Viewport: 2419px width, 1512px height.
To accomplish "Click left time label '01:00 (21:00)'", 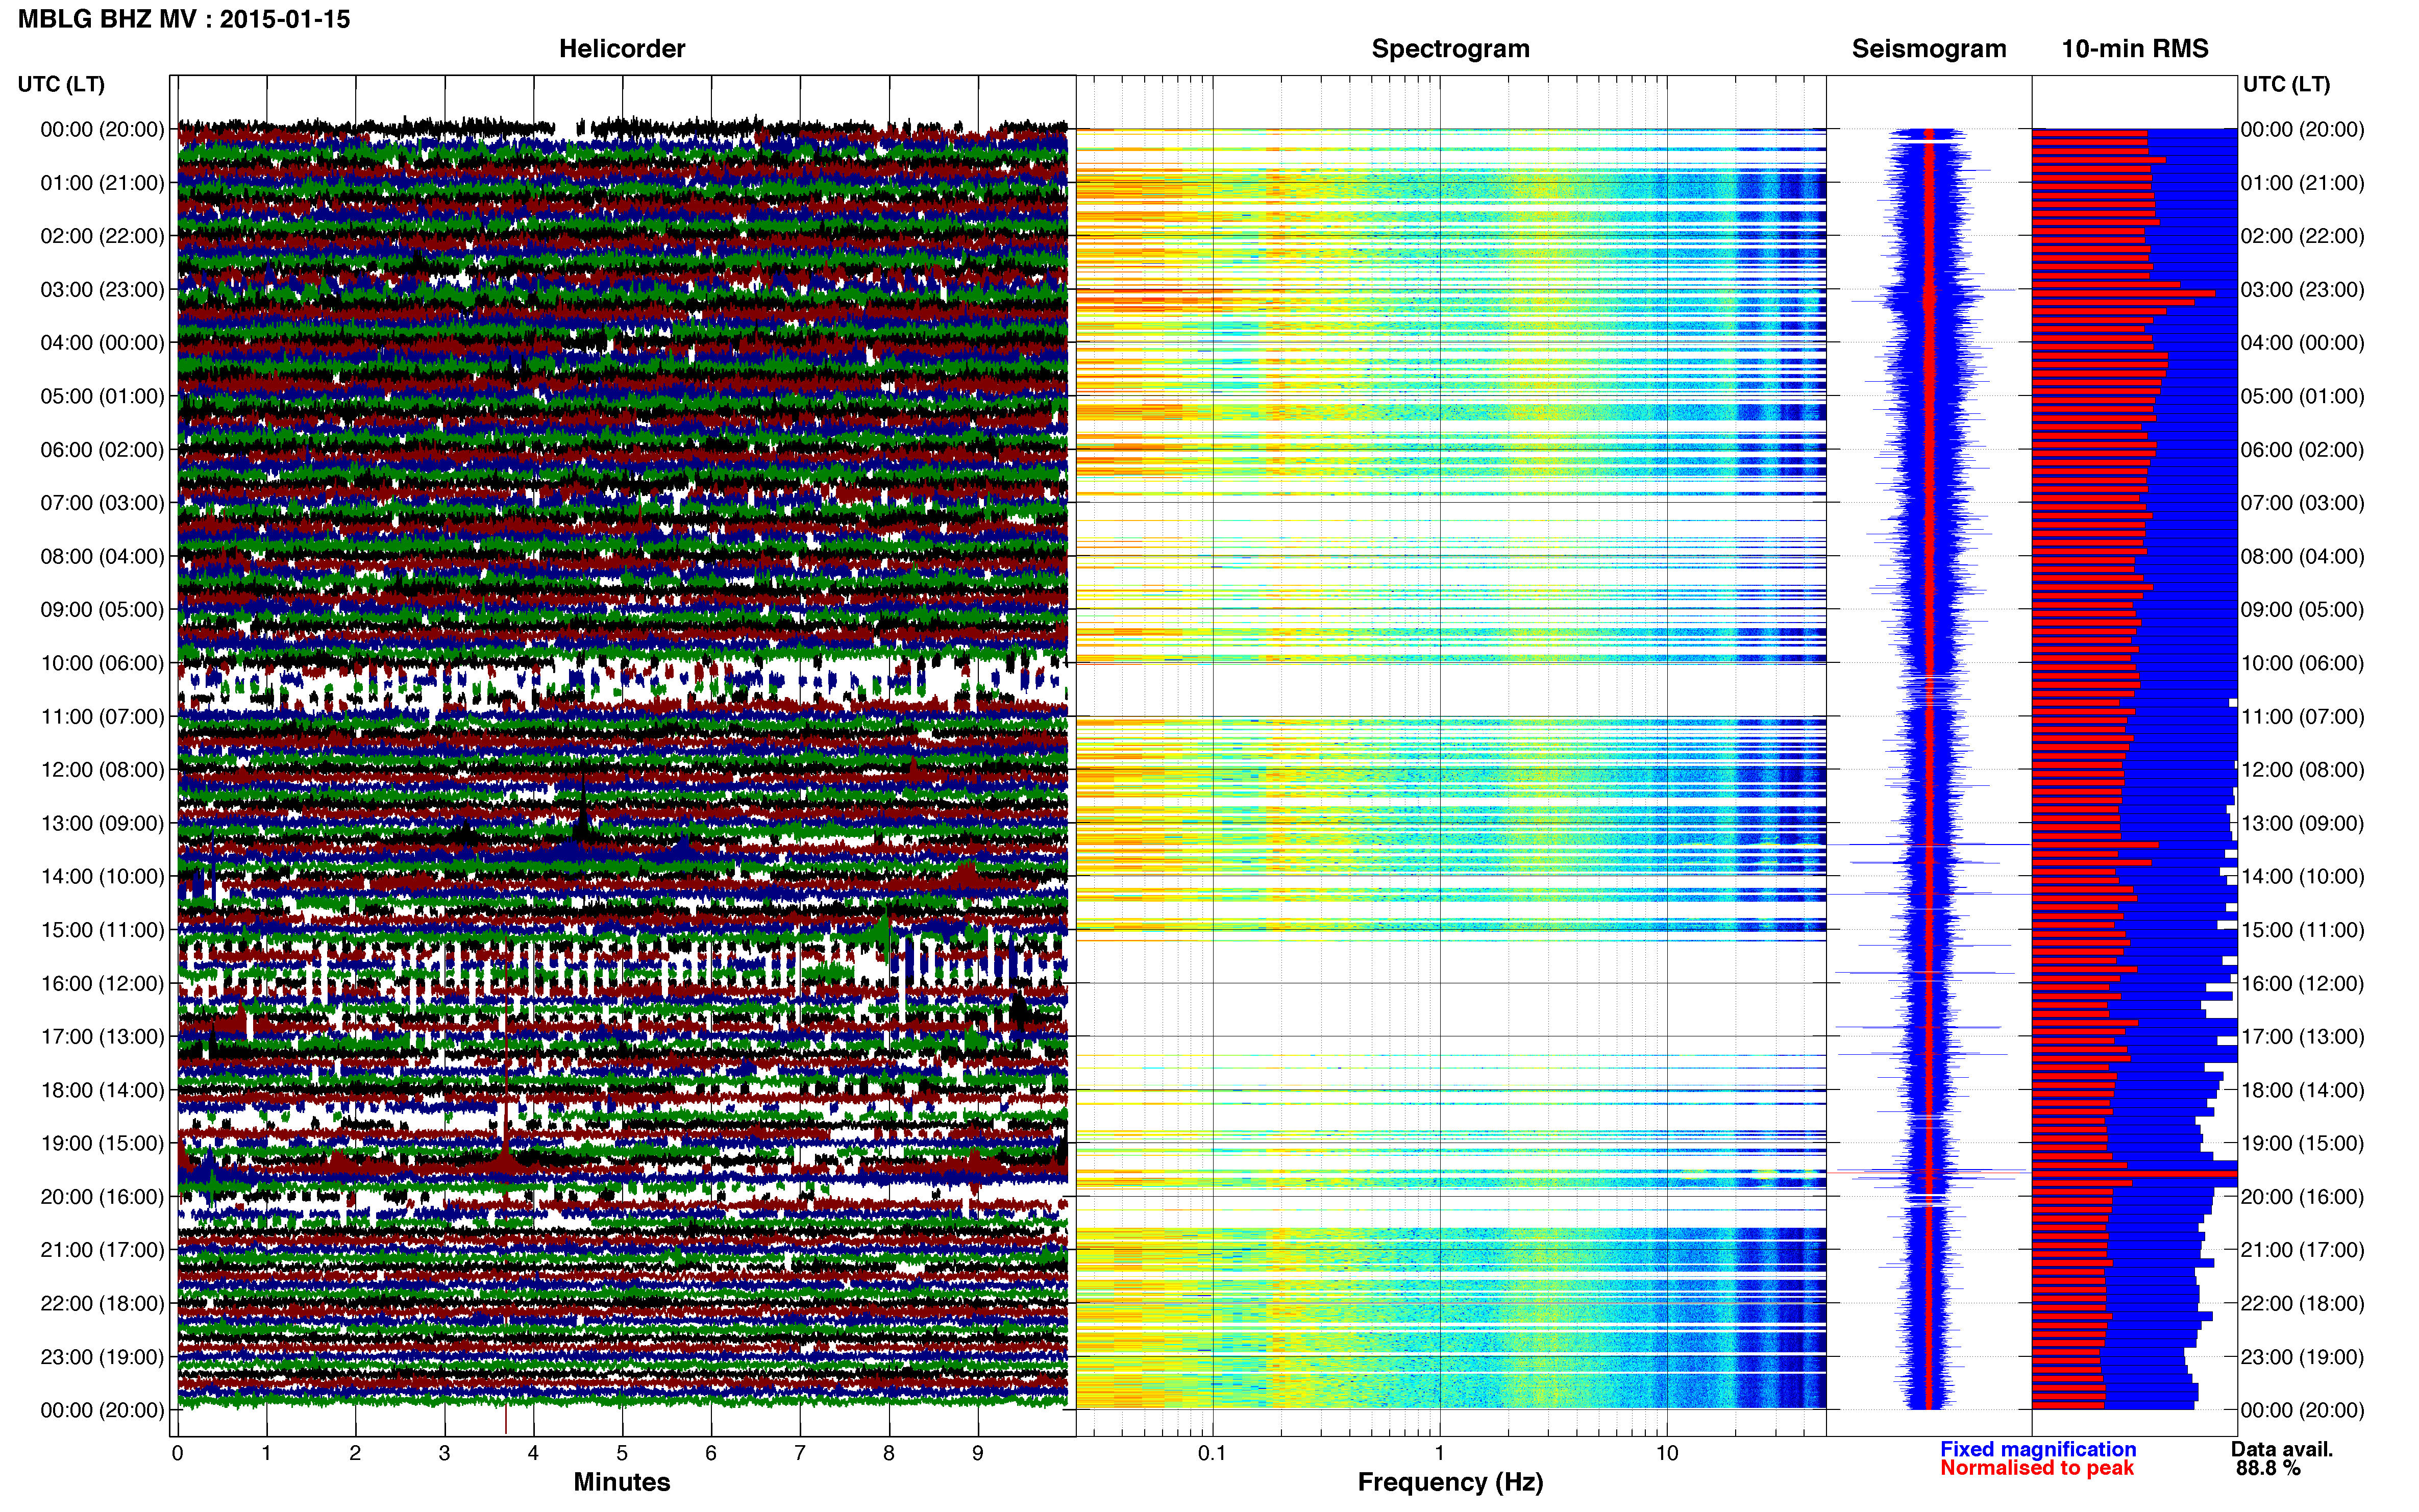I will coord(102,183).
